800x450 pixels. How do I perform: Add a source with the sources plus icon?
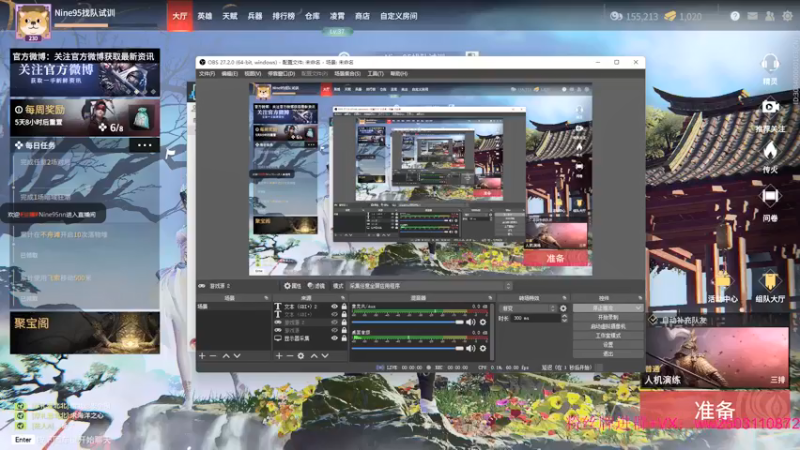click(x=279, y=356)
